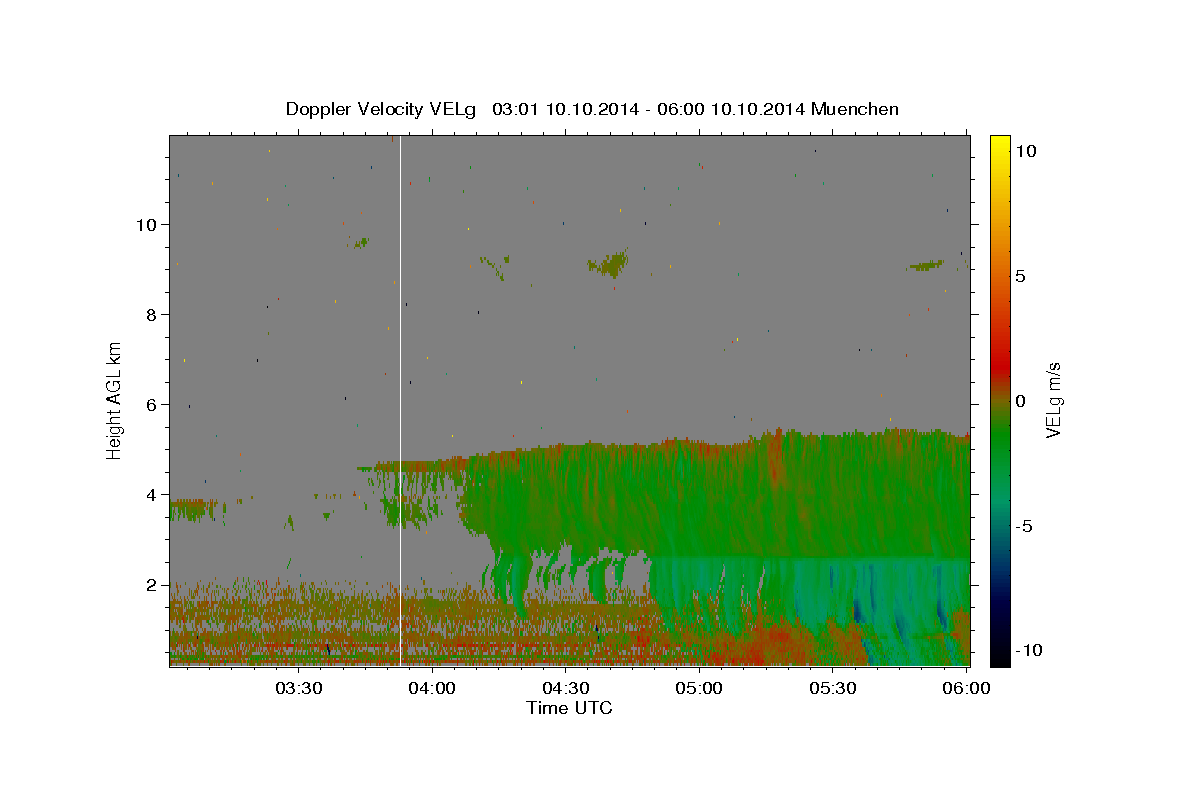
Task: Click the white vertical line in the plot
Action: coord(400,400)
